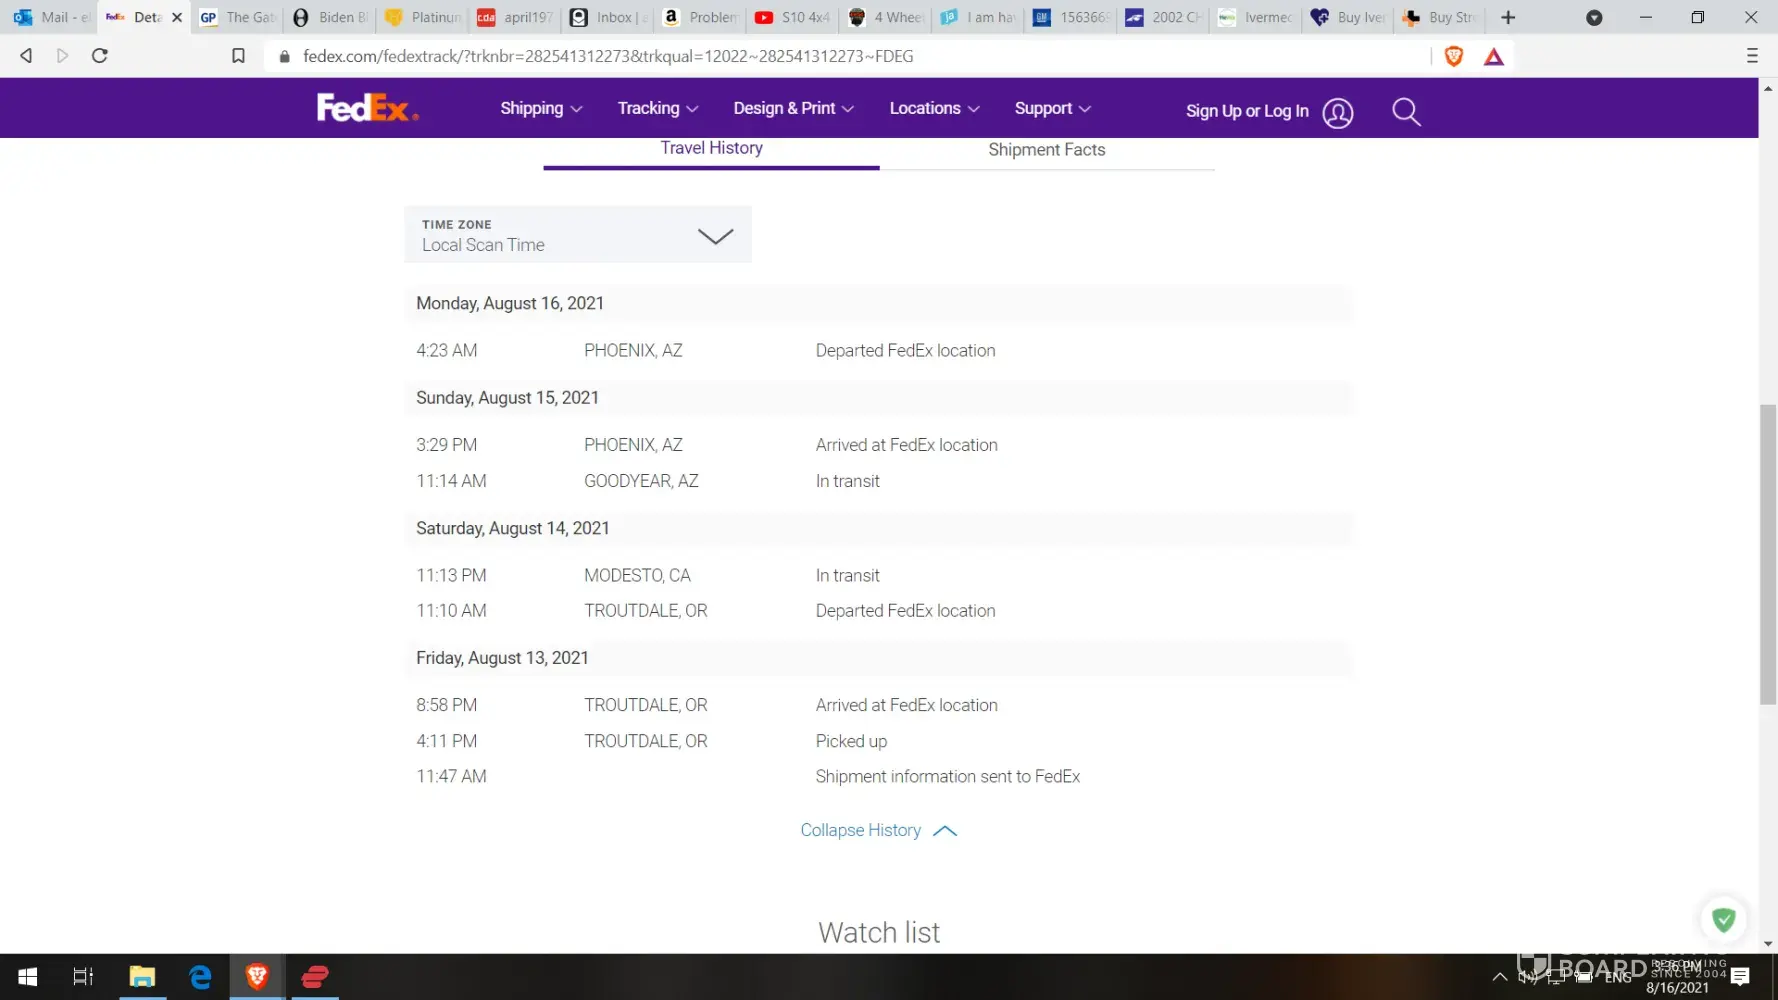The width and height of the screenshot is (1778, 1000).
Task: Open Task View on the taskbar
Action: click(83, 977)
